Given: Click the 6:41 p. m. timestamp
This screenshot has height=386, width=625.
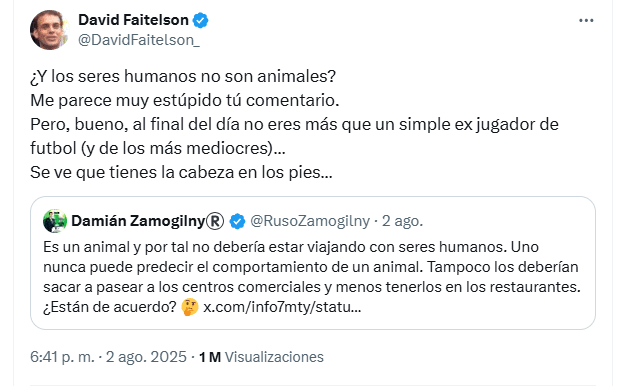Looking at the screenshot, I should [62, 357].
